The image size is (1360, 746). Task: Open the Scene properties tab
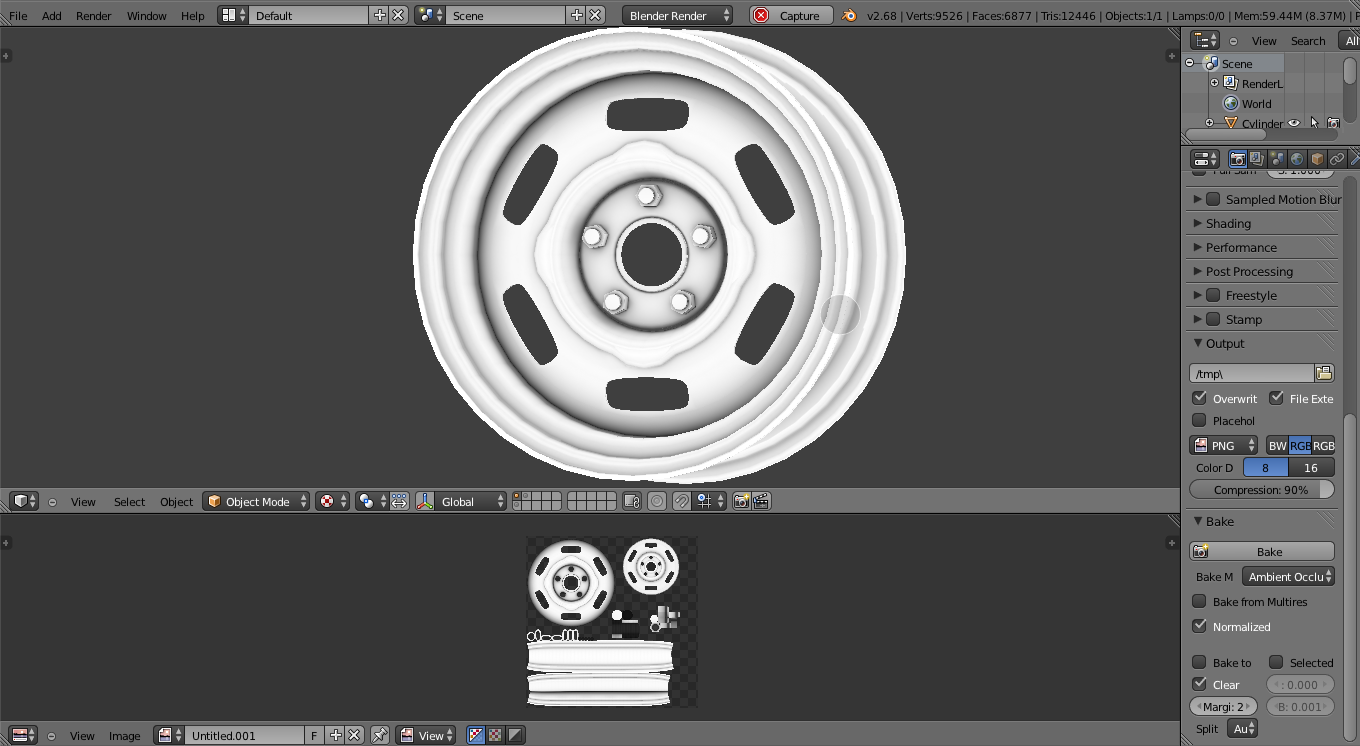pos(1277,159)
